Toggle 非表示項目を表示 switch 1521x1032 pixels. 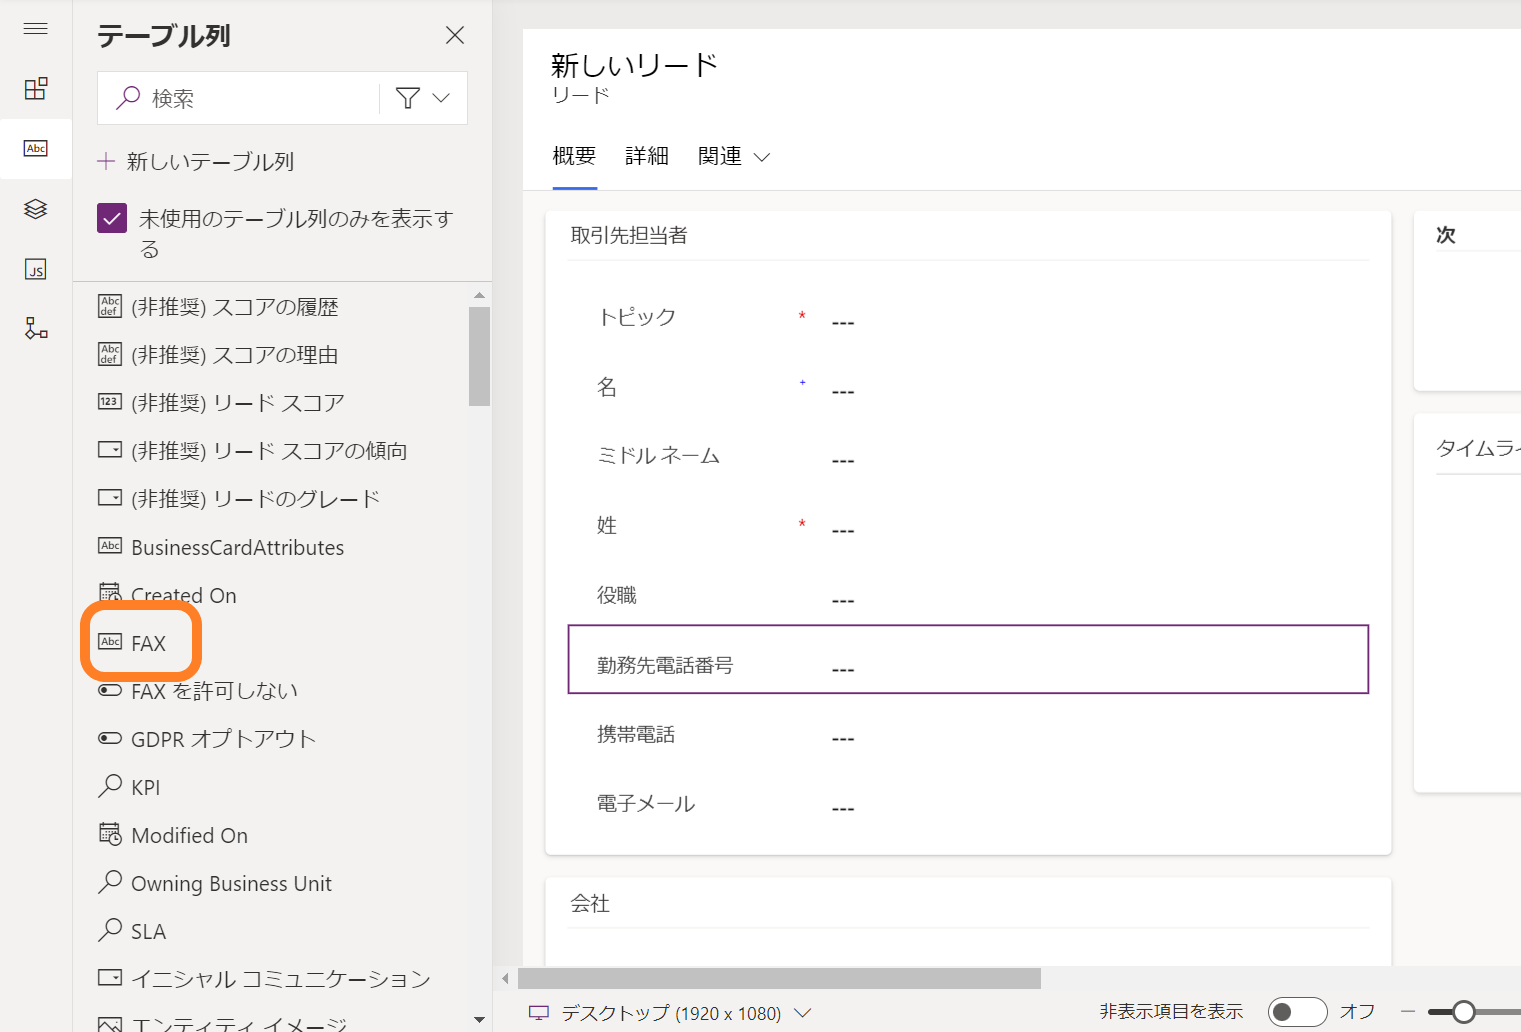(x=1297, y=1012)
